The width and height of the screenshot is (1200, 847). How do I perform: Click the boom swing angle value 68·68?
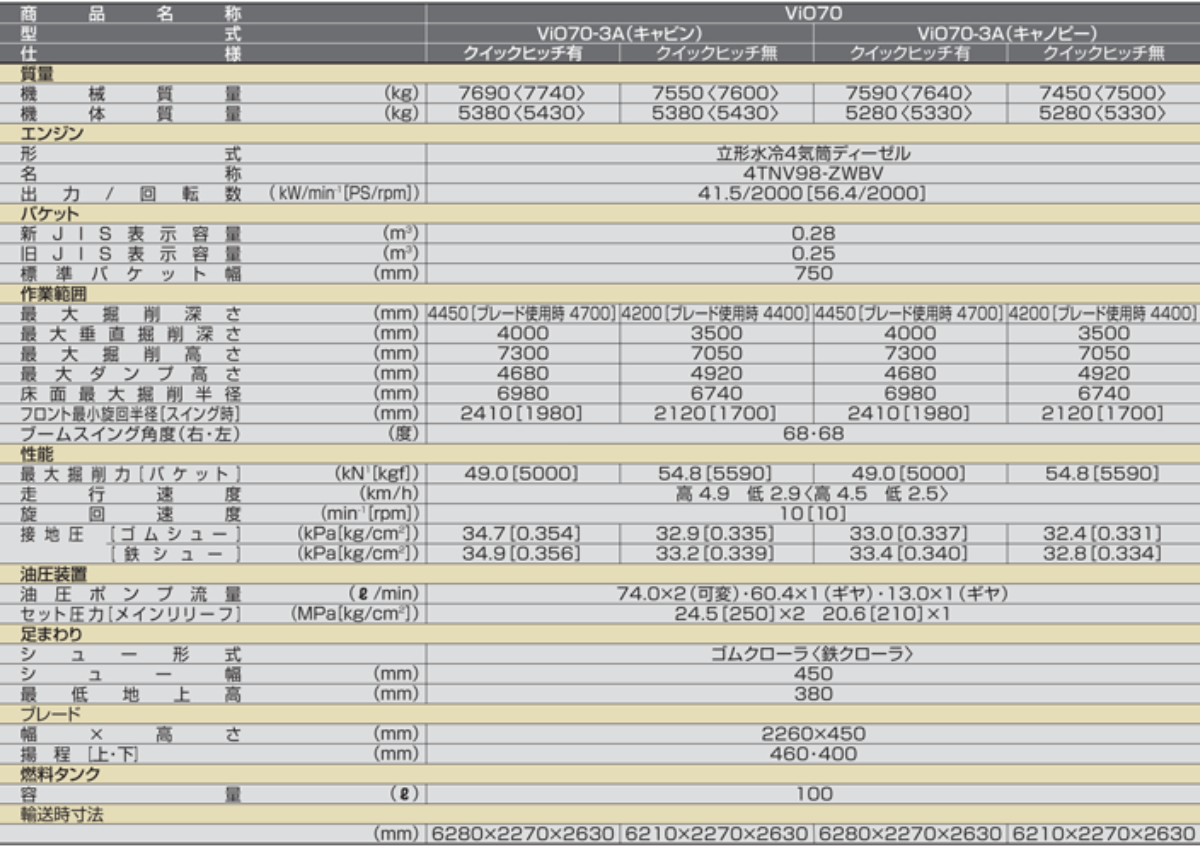pos(812,434)
